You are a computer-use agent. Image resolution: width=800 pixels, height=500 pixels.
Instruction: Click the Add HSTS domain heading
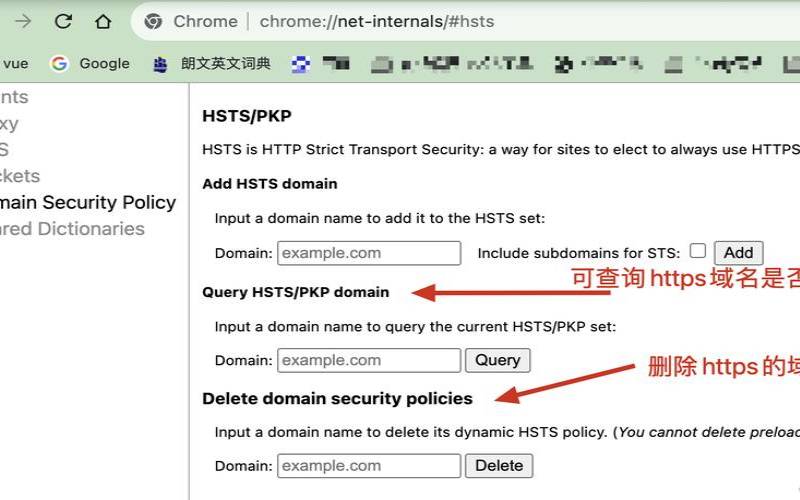270,184
